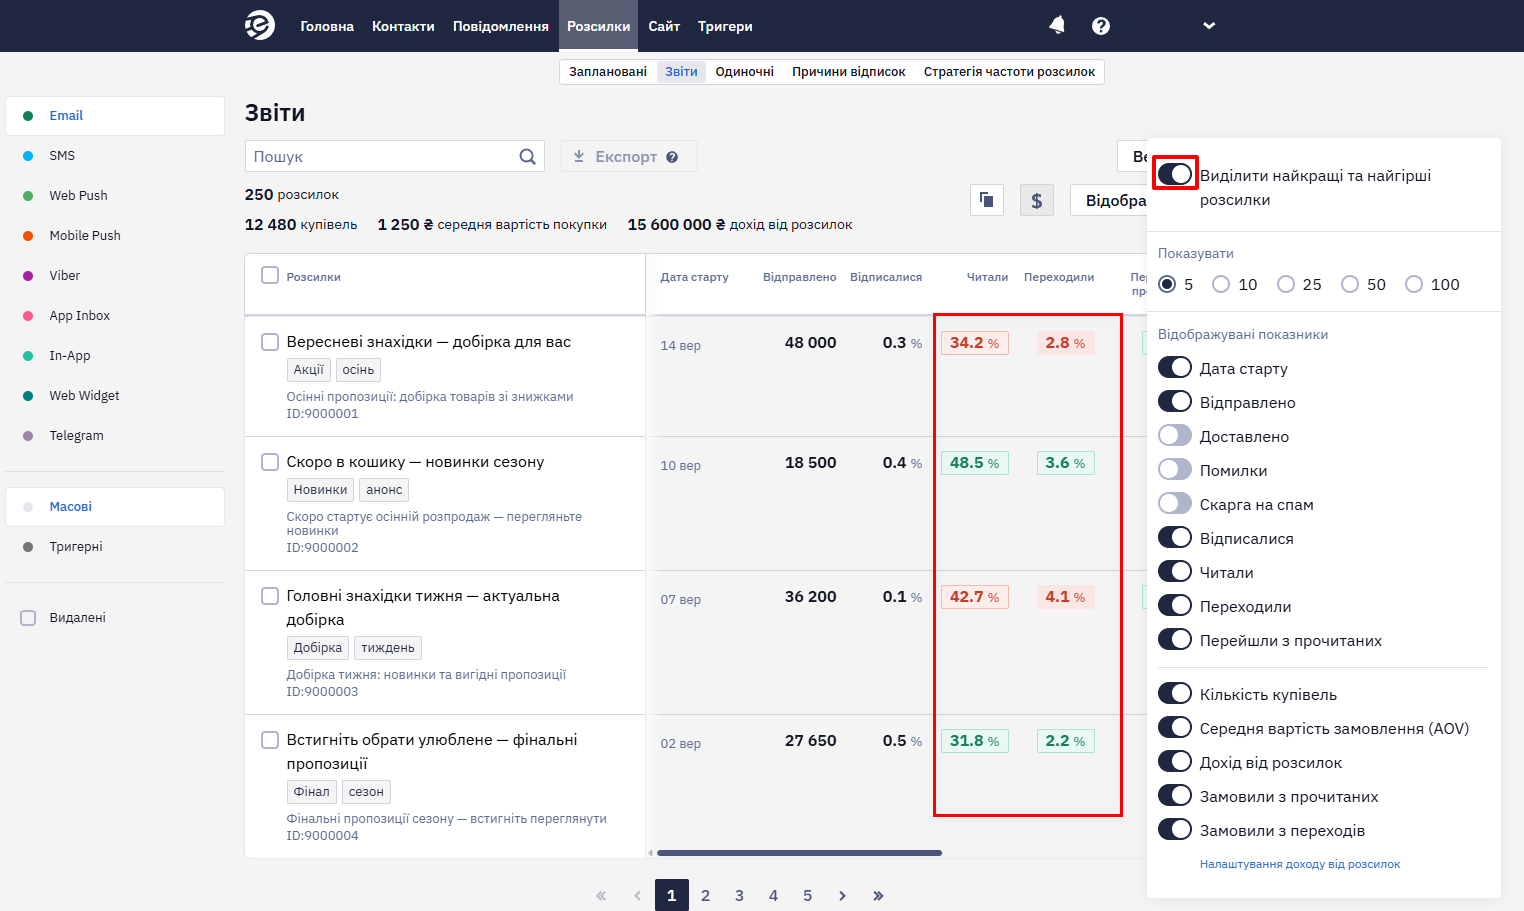This screenshot has width=1524, height=911.
Task: Sort by Відправлено column header
Action: (x=799, y=277)
